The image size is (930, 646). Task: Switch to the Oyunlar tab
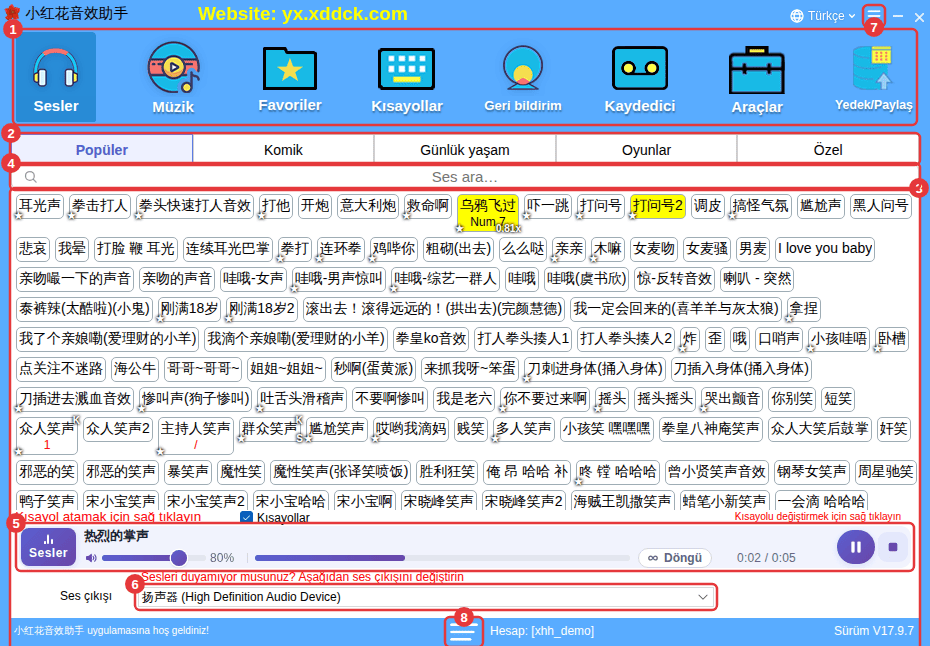coord(646,150)
